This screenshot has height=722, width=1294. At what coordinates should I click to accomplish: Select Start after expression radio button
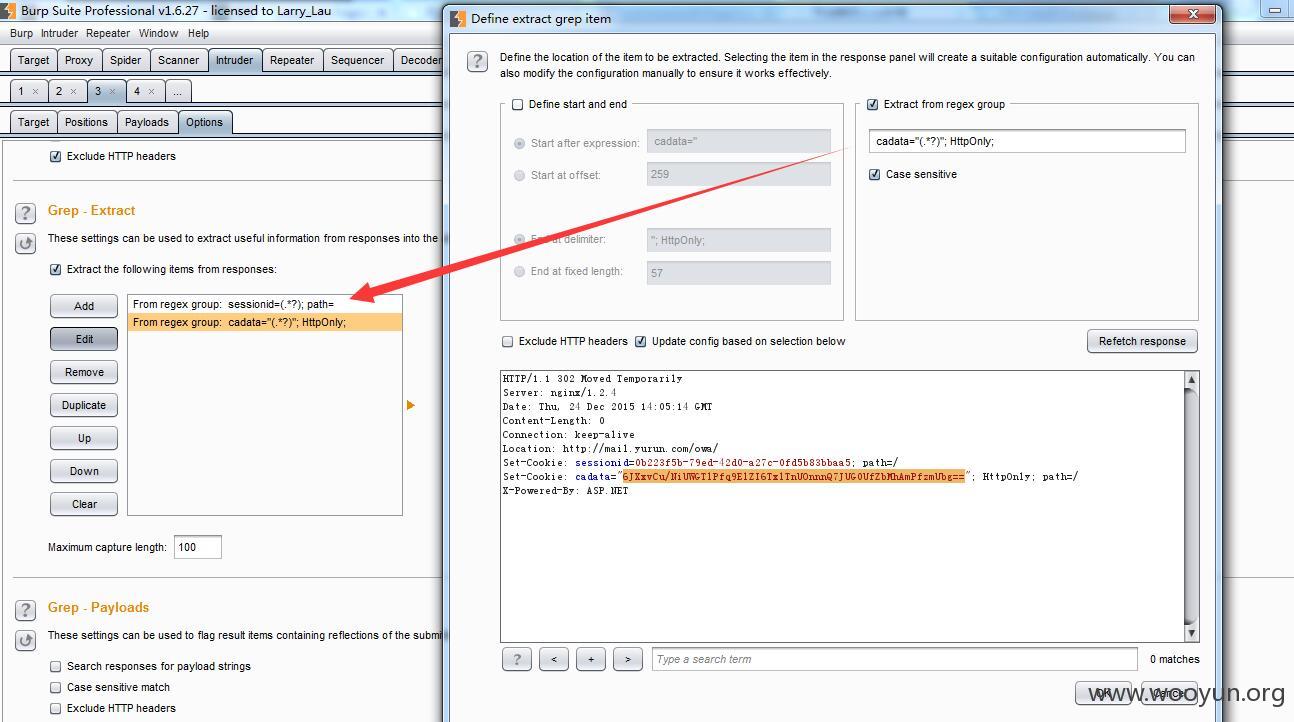point(519,143)
